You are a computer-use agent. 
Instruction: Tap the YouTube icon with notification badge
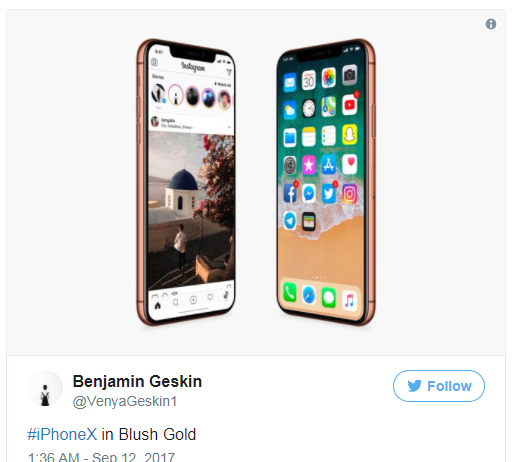tap(349, 104)
